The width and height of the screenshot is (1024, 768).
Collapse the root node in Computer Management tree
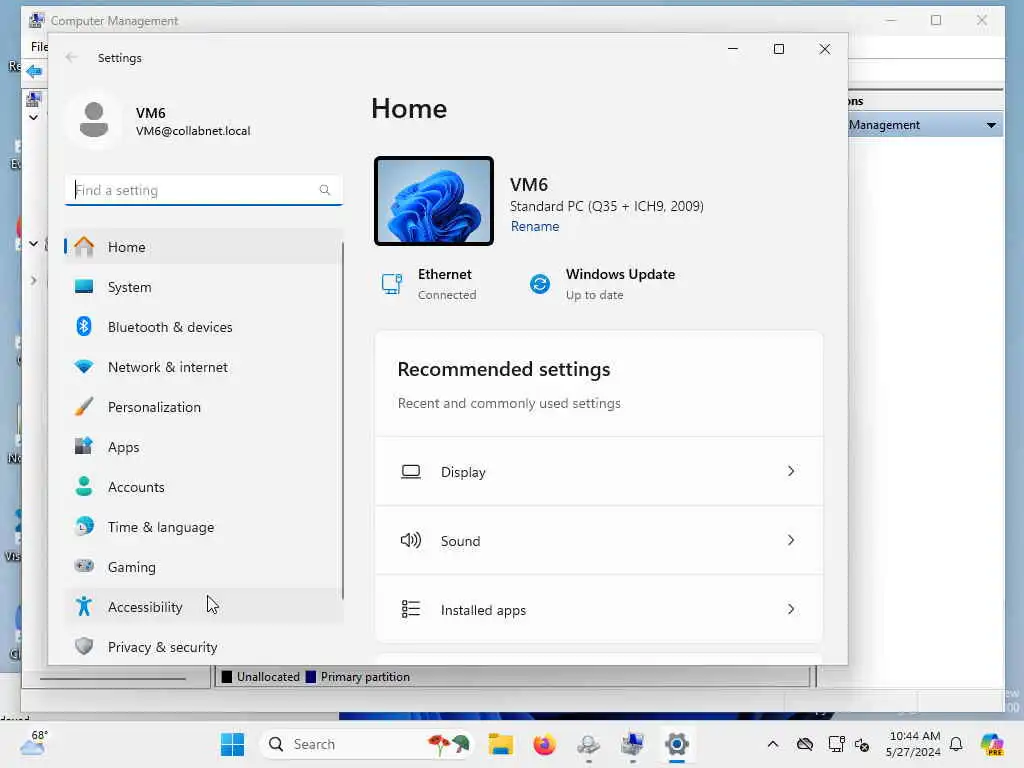(33, 118)
